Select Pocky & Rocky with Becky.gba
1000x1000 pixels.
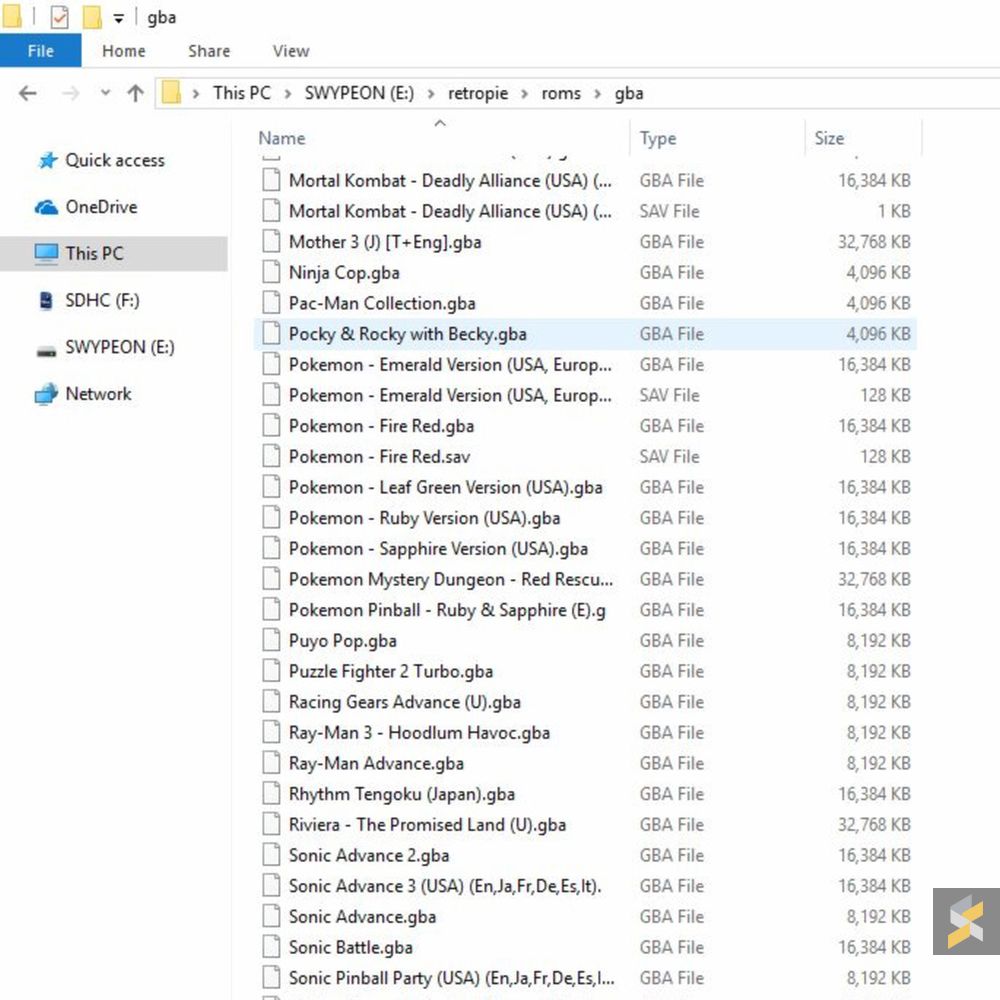click(585, 334)
